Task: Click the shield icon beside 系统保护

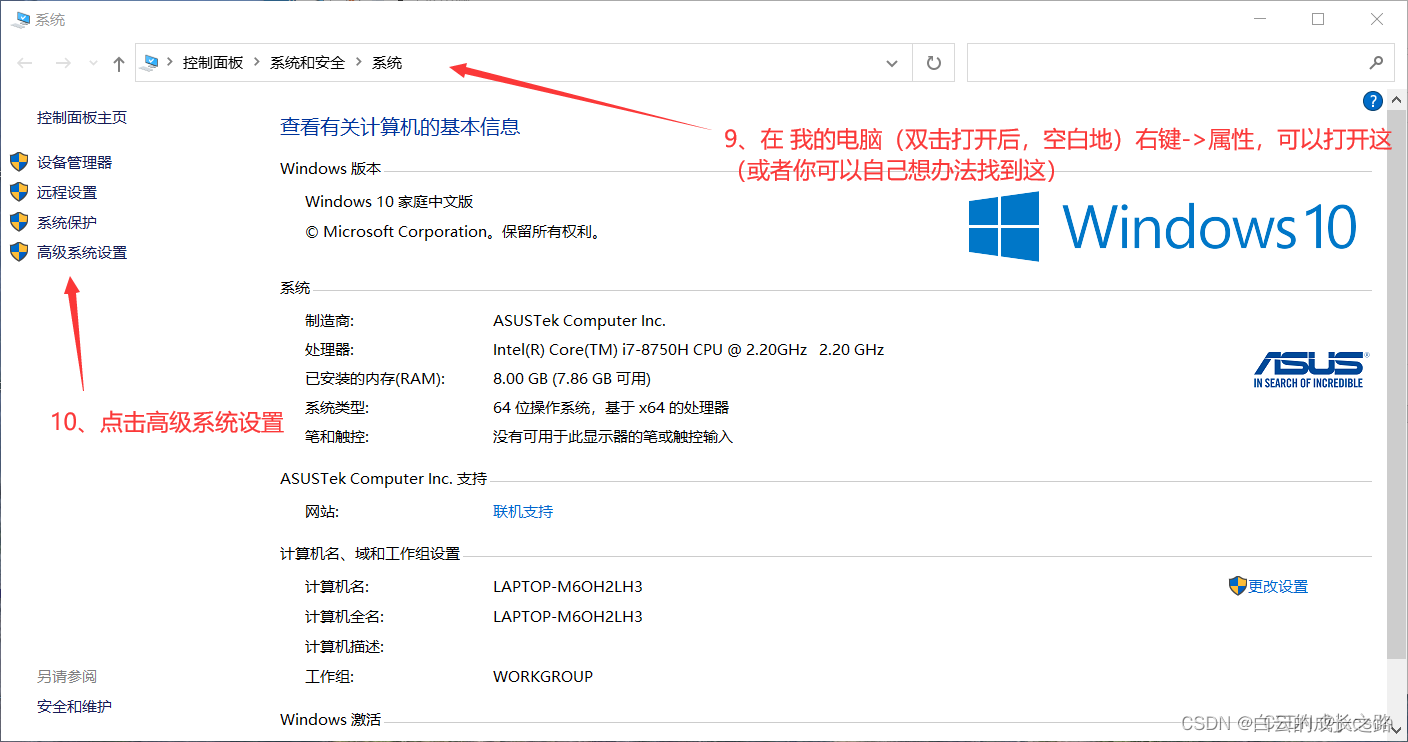Action: (x=19, y=222)
